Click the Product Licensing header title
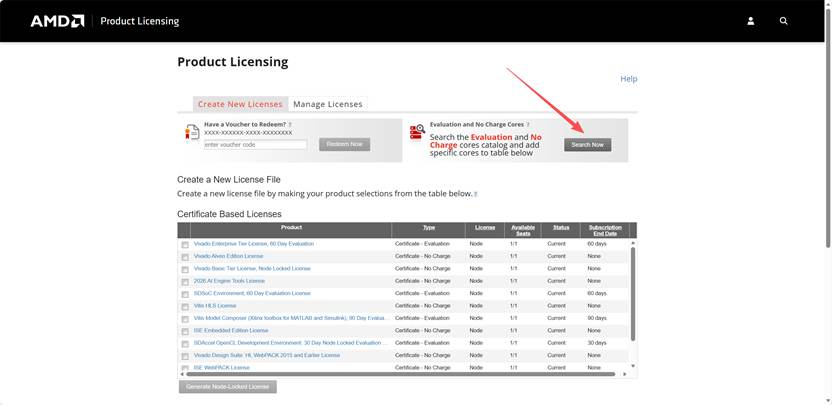Image resolution: width=832 pixels, height=405 pixels. (140, 21)
